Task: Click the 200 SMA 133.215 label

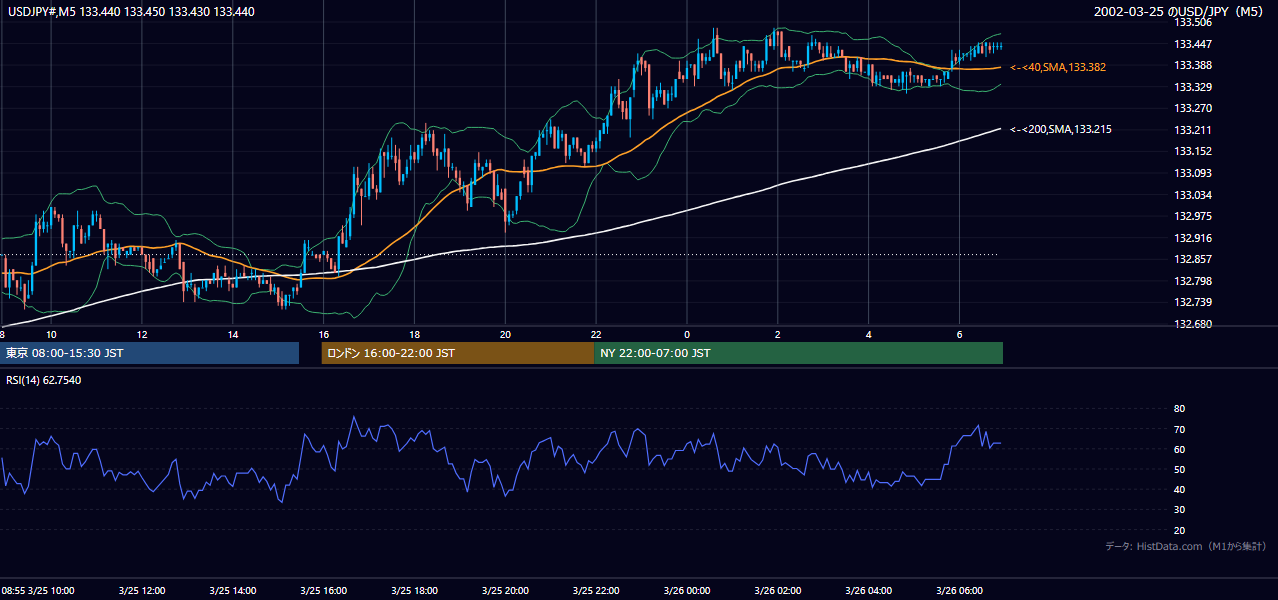Action: 1061,130
